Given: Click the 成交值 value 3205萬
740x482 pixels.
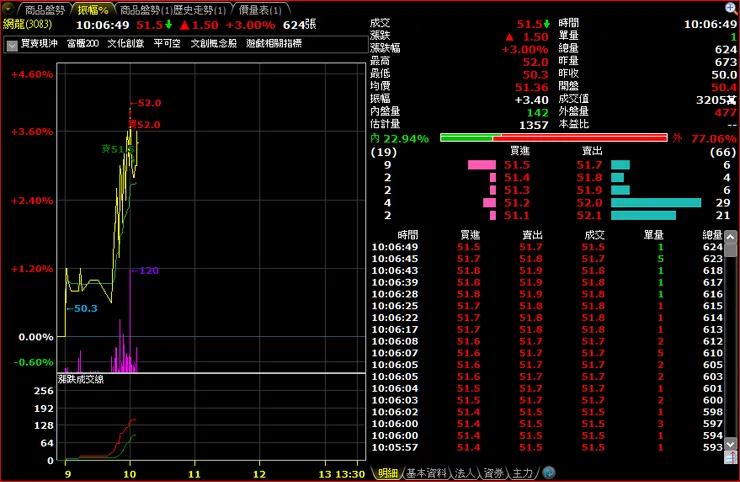Looking at the screenshot, I should pos(716,100).
